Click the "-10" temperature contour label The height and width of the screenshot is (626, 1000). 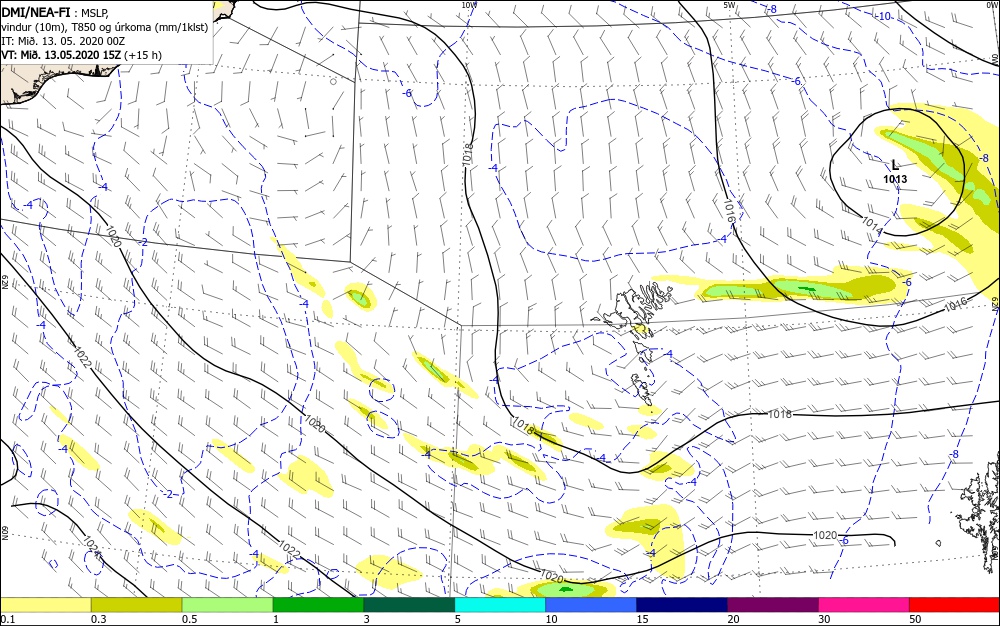click(x=885, y=16)
